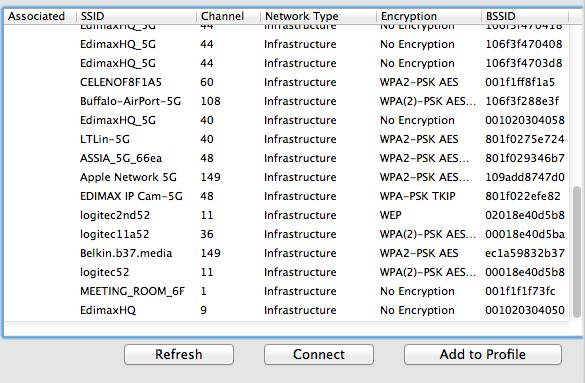Select the logitec11a52 network
585x383 pixels.
(287, 234)
